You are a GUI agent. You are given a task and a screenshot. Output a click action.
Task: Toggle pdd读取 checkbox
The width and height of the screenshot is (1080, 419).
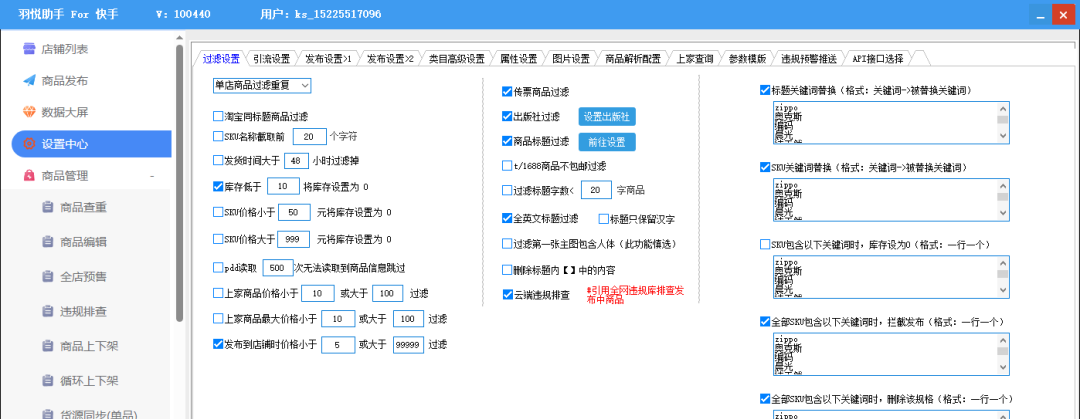(218, 267)
